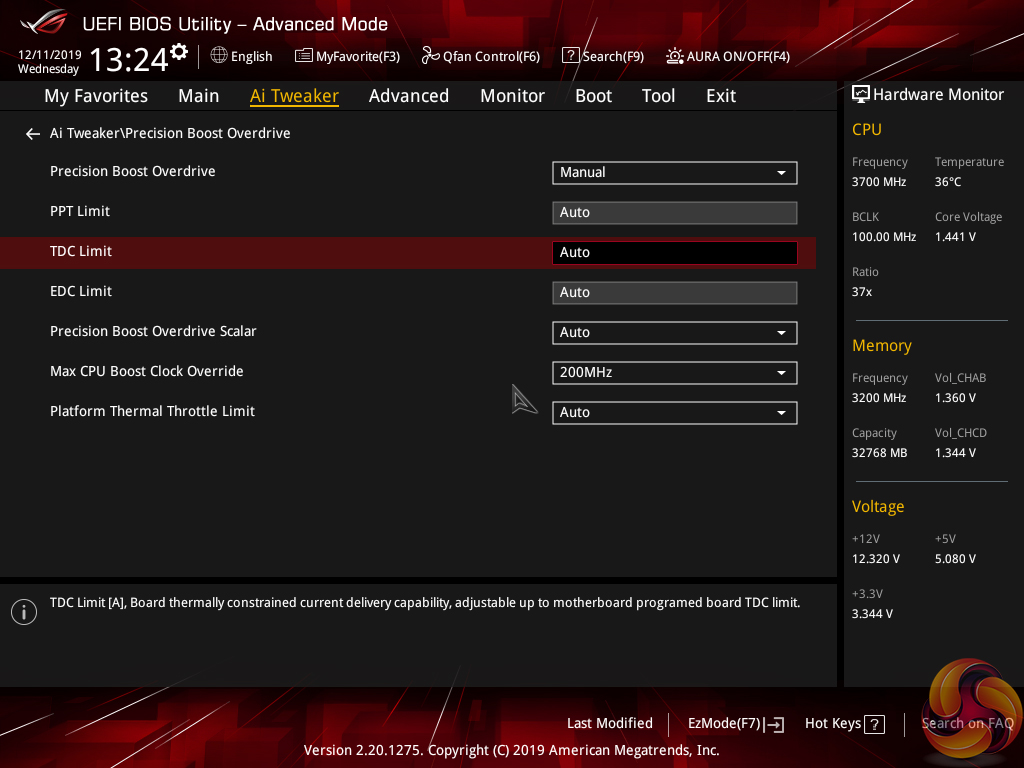Viewport: 1024px width, 768px height.
Task: Open Qfan Control(F6) fan icon
Action: (430, 56)
